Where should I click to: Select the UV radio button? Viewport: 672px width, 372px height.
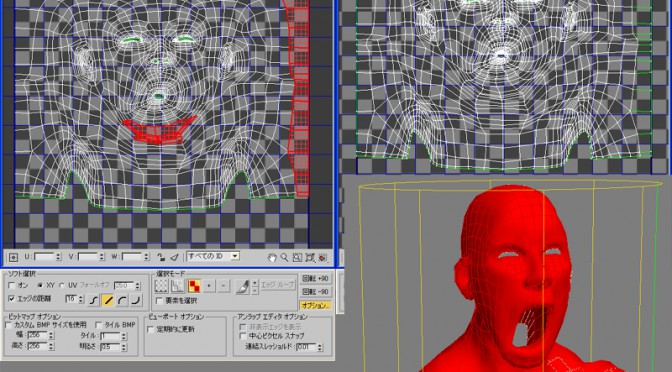62,285
